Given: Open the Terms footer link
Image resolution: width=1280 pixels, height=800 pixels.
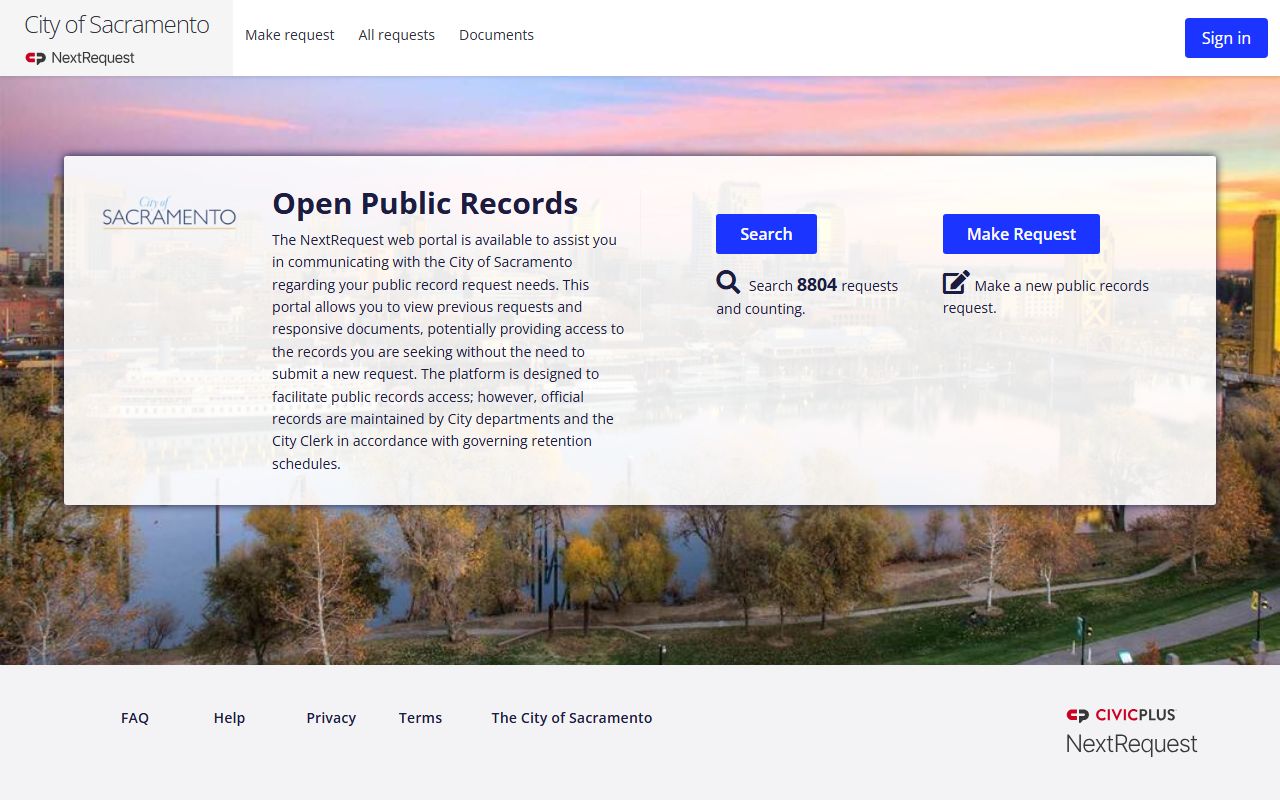Looking at the screenshot, I should [420, 718].
